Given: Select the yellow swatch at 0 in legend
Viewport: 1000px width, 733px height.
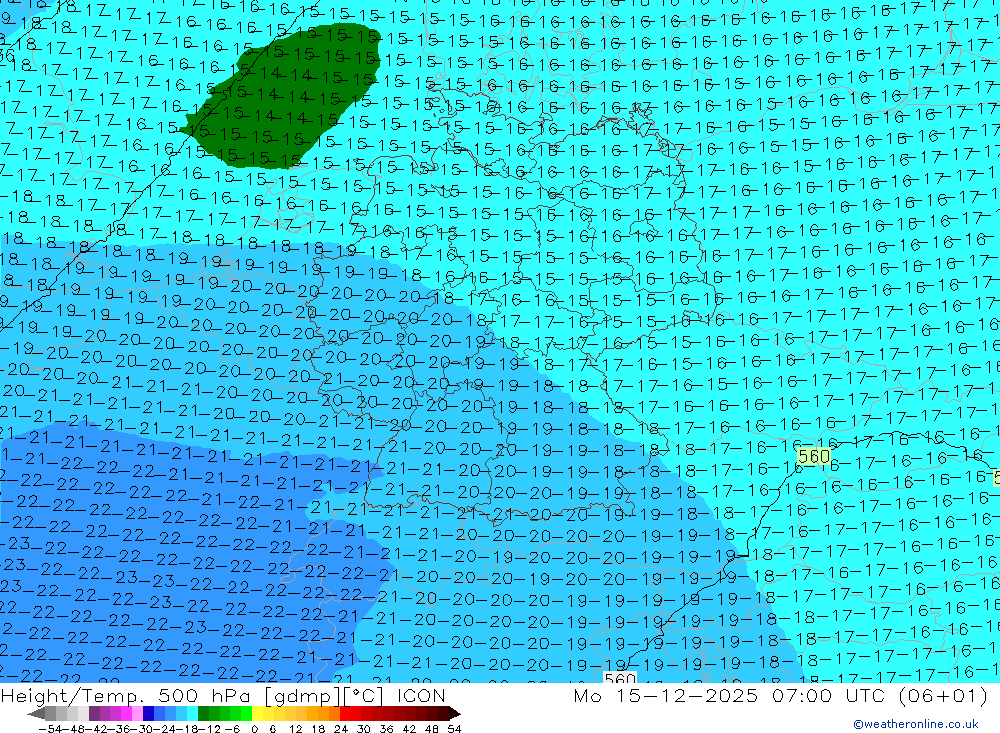Looking at the screenshot, I should click(x=258, y=713).
